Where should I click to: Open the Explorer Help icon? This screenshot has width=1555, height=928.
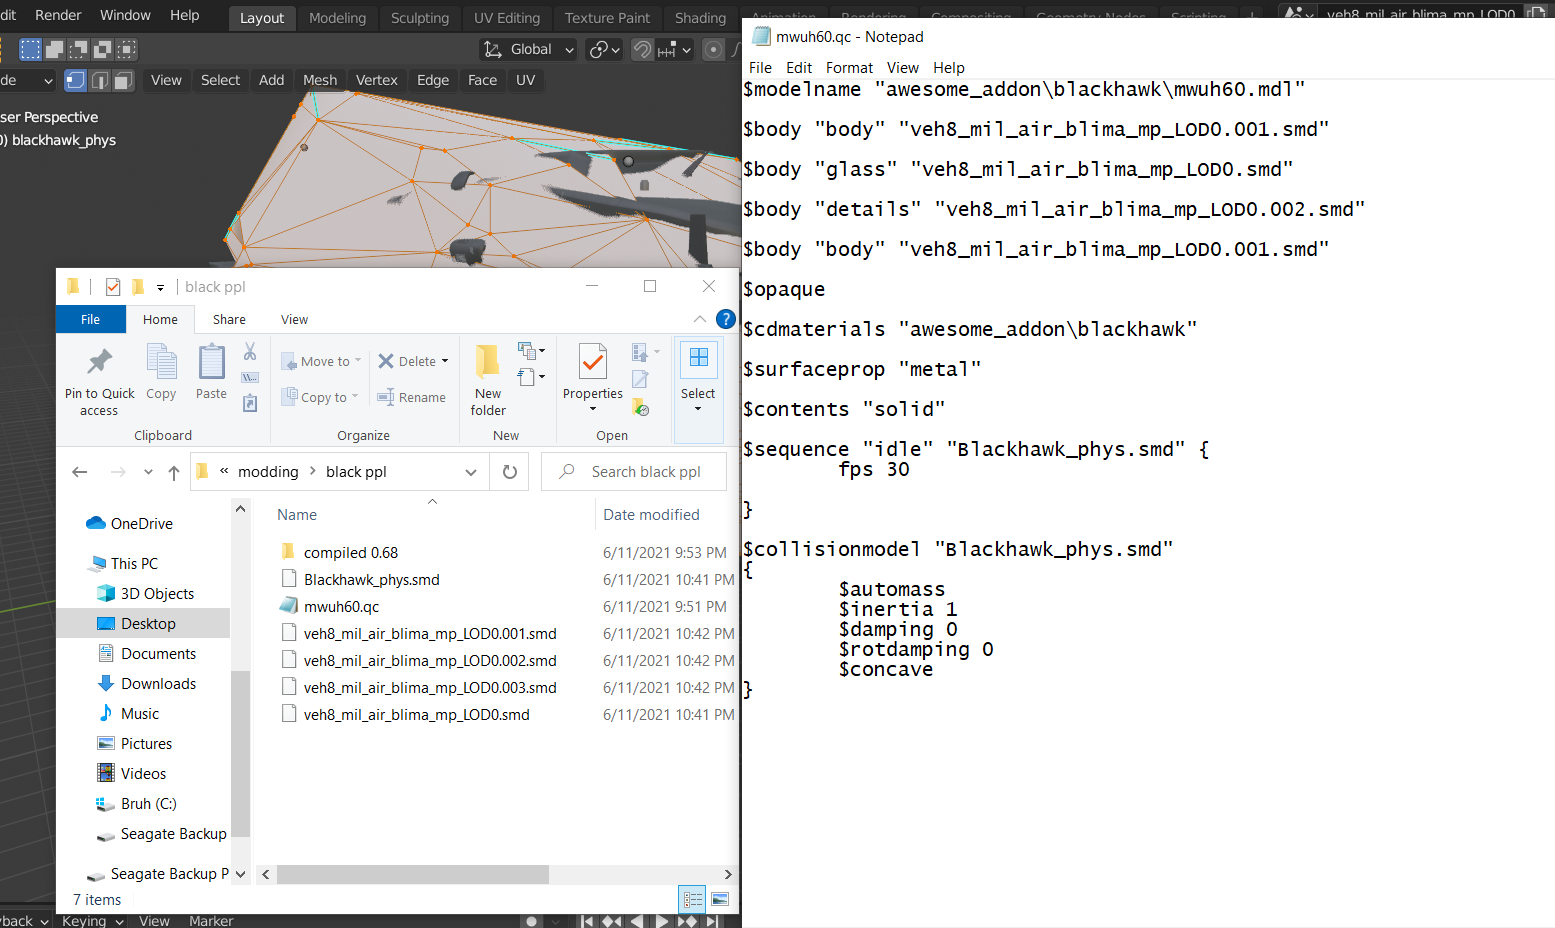click(x=726, y=319)
